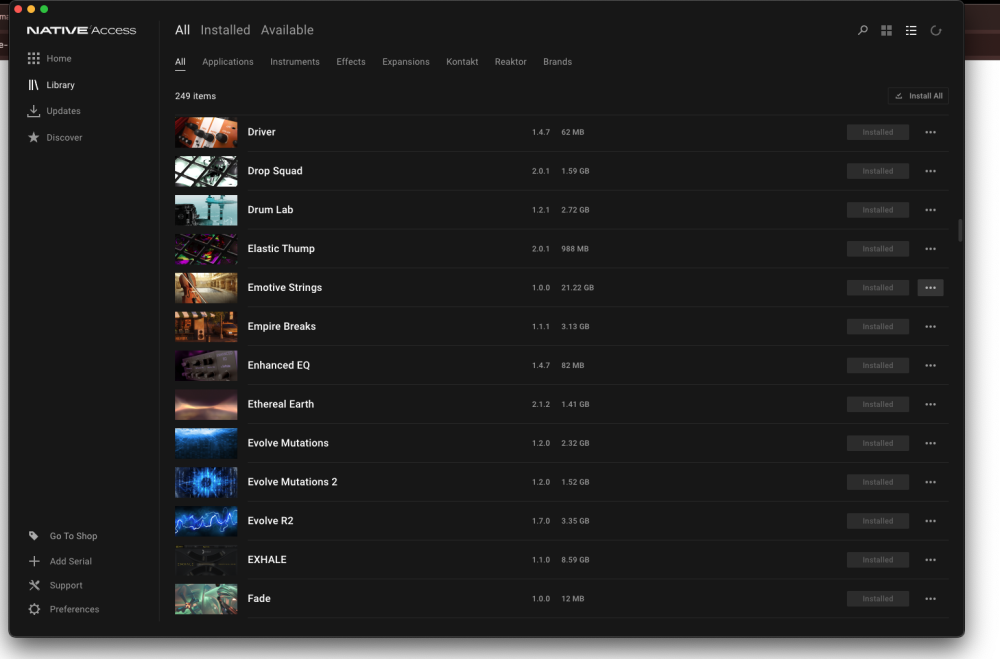The height and width of the screenshot is (659, 1000).
Task: Open more options for Evolve Mutations 2
Action: pyautogui.click(x=930, y=482)
